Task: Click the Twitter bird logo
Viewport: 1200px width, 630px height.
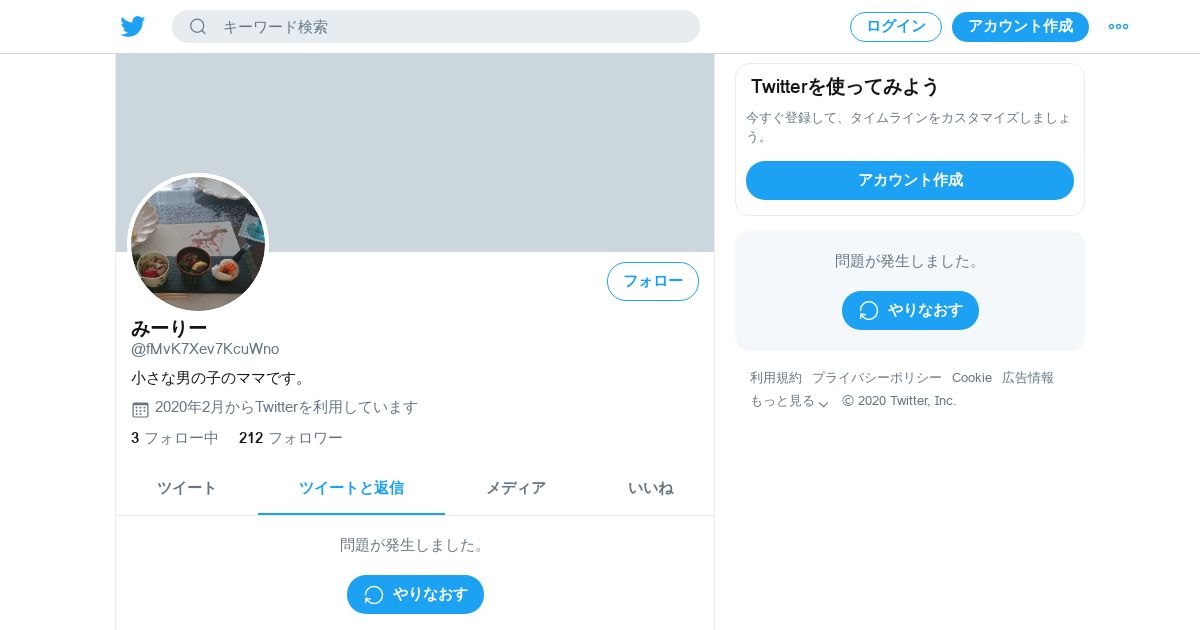Action: [x=133, y=27]
